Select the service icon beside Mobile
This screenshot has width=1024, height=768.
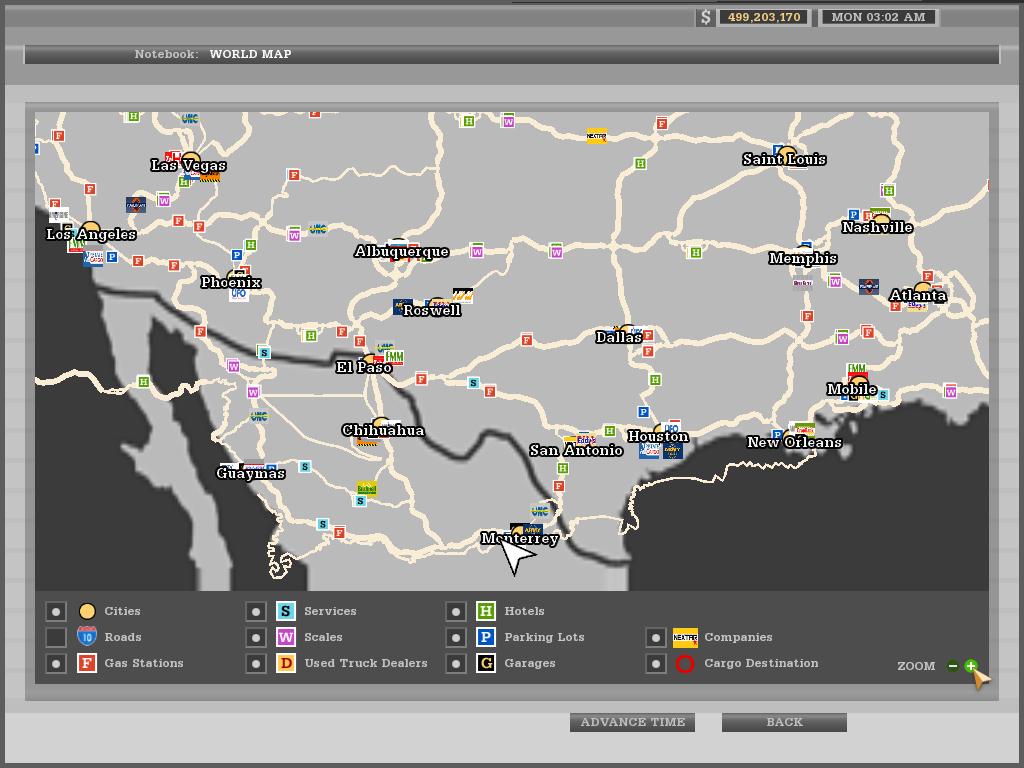(x=883, y=394)
